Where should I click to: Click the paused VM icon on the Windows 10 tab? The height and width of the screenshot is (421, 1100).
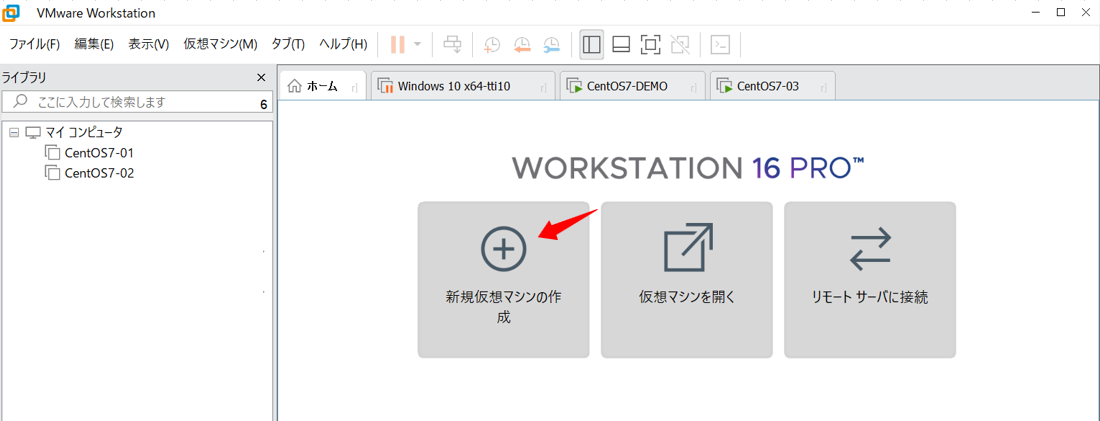385,86
